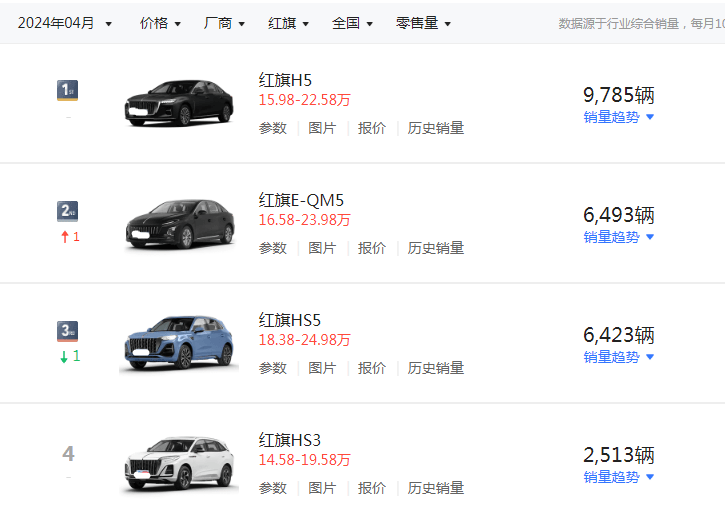This screenshot has width=725, height=515.
Task: Expand 销量趋势 for 红旗H5
Action: click(619, 117)
